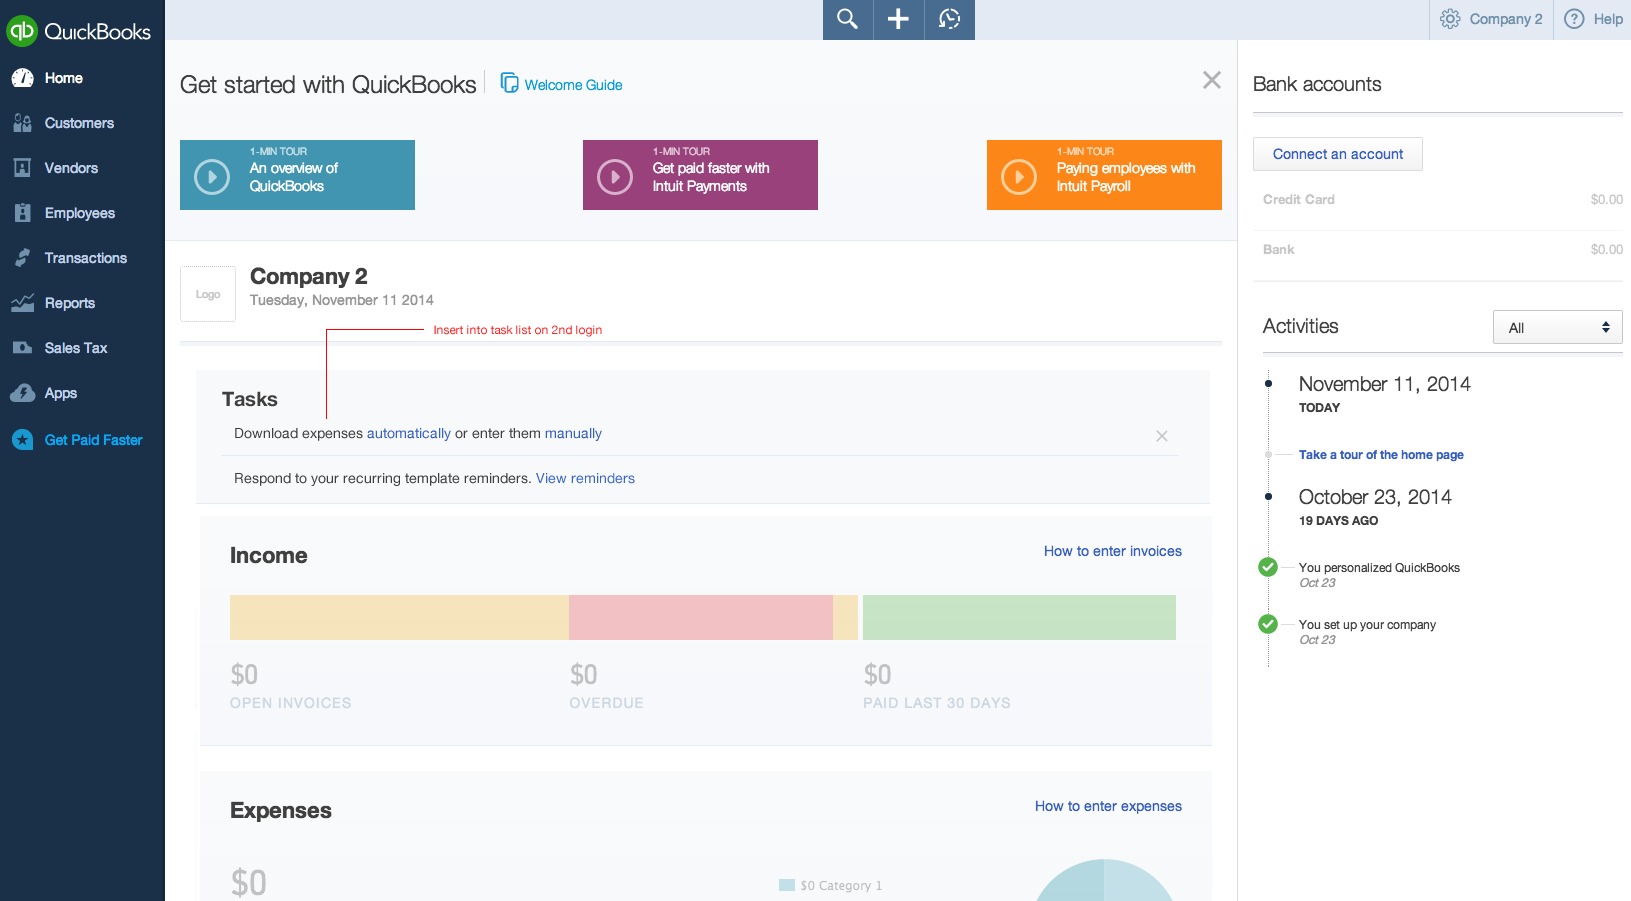Viewport: 1631px width, 901px height.
Task: Click the Transactions sidebar icon
Action: click(22, 258)
